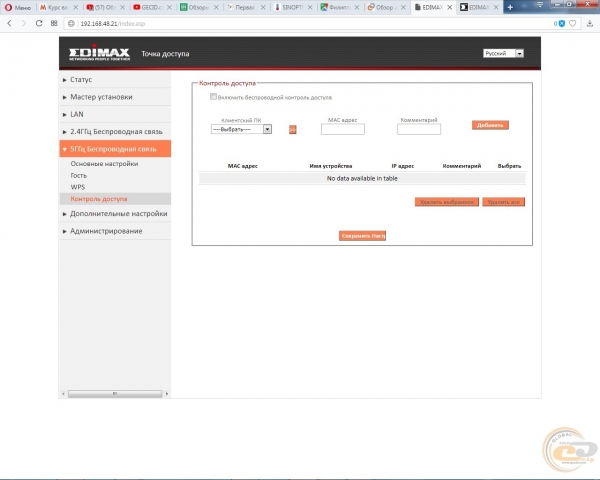Open the Клиентский ПК dropdown
This screenshot has width=600, height=480.
[x=241, y=129]
